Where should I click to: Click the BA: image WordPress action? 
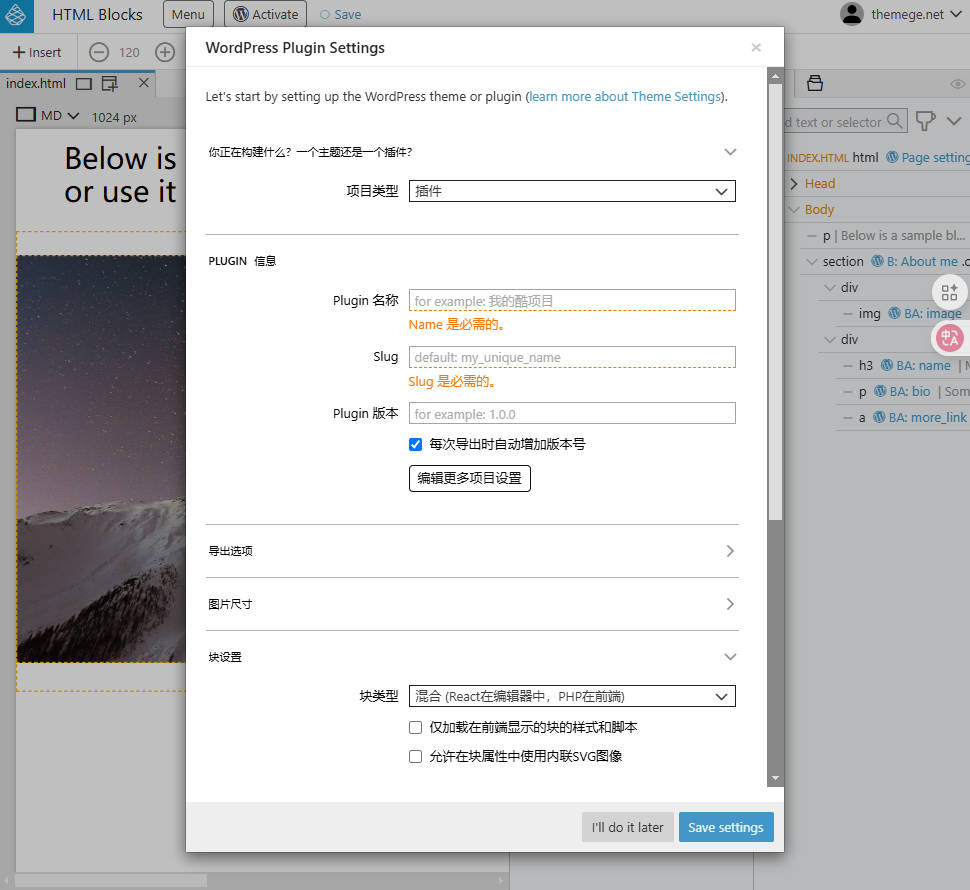point(925,314)
